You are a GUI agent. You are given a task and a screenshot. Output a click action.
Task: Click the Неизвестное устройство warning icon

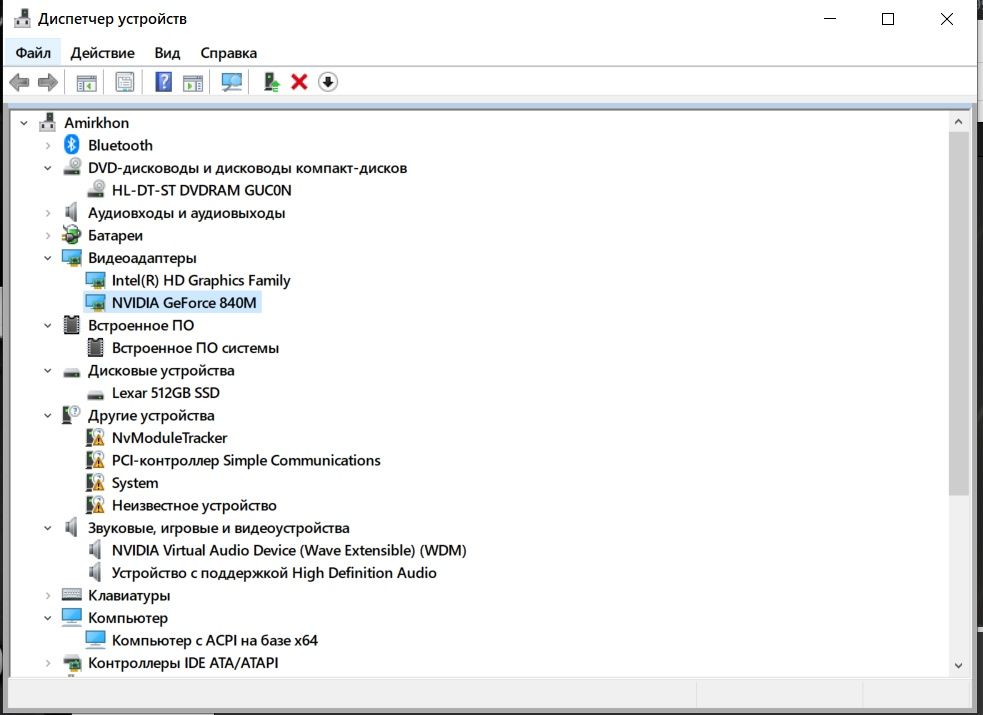(x=95, y=505)
